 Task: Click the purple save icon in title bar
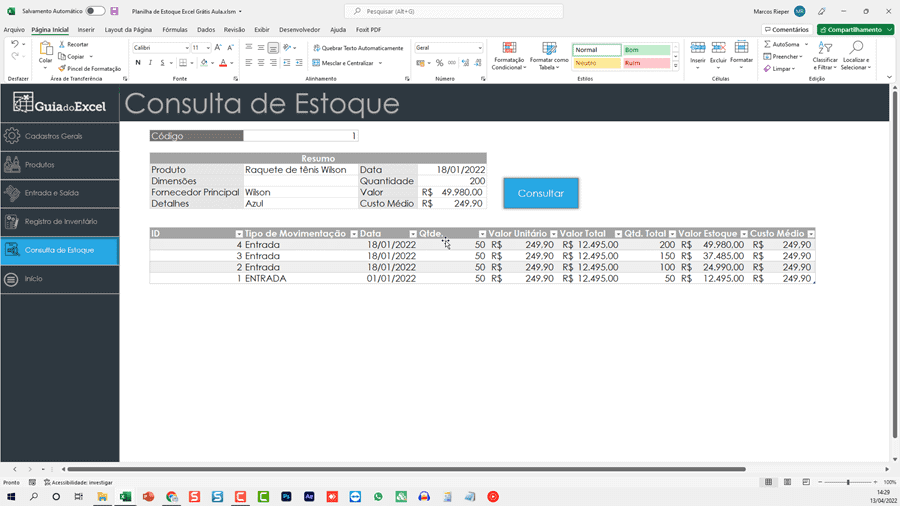point(114,11)
